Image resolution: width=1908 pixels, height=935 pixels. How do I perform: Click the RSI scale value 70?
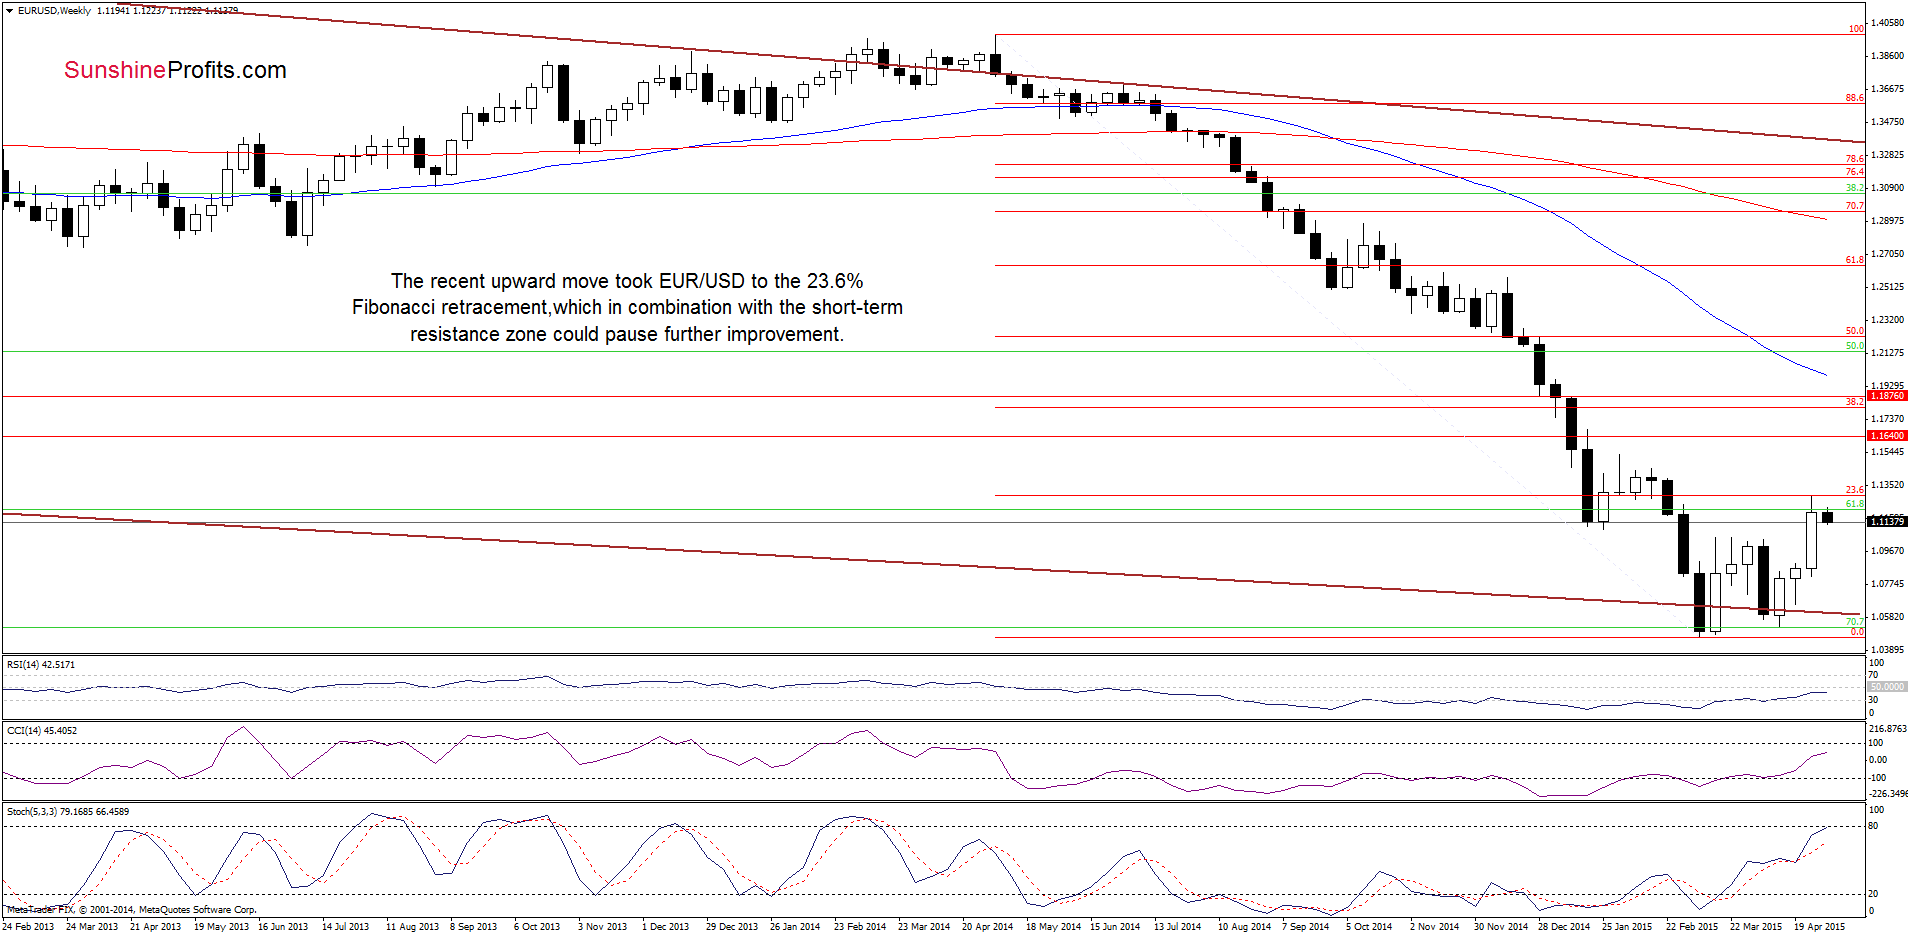(1874, 675)
